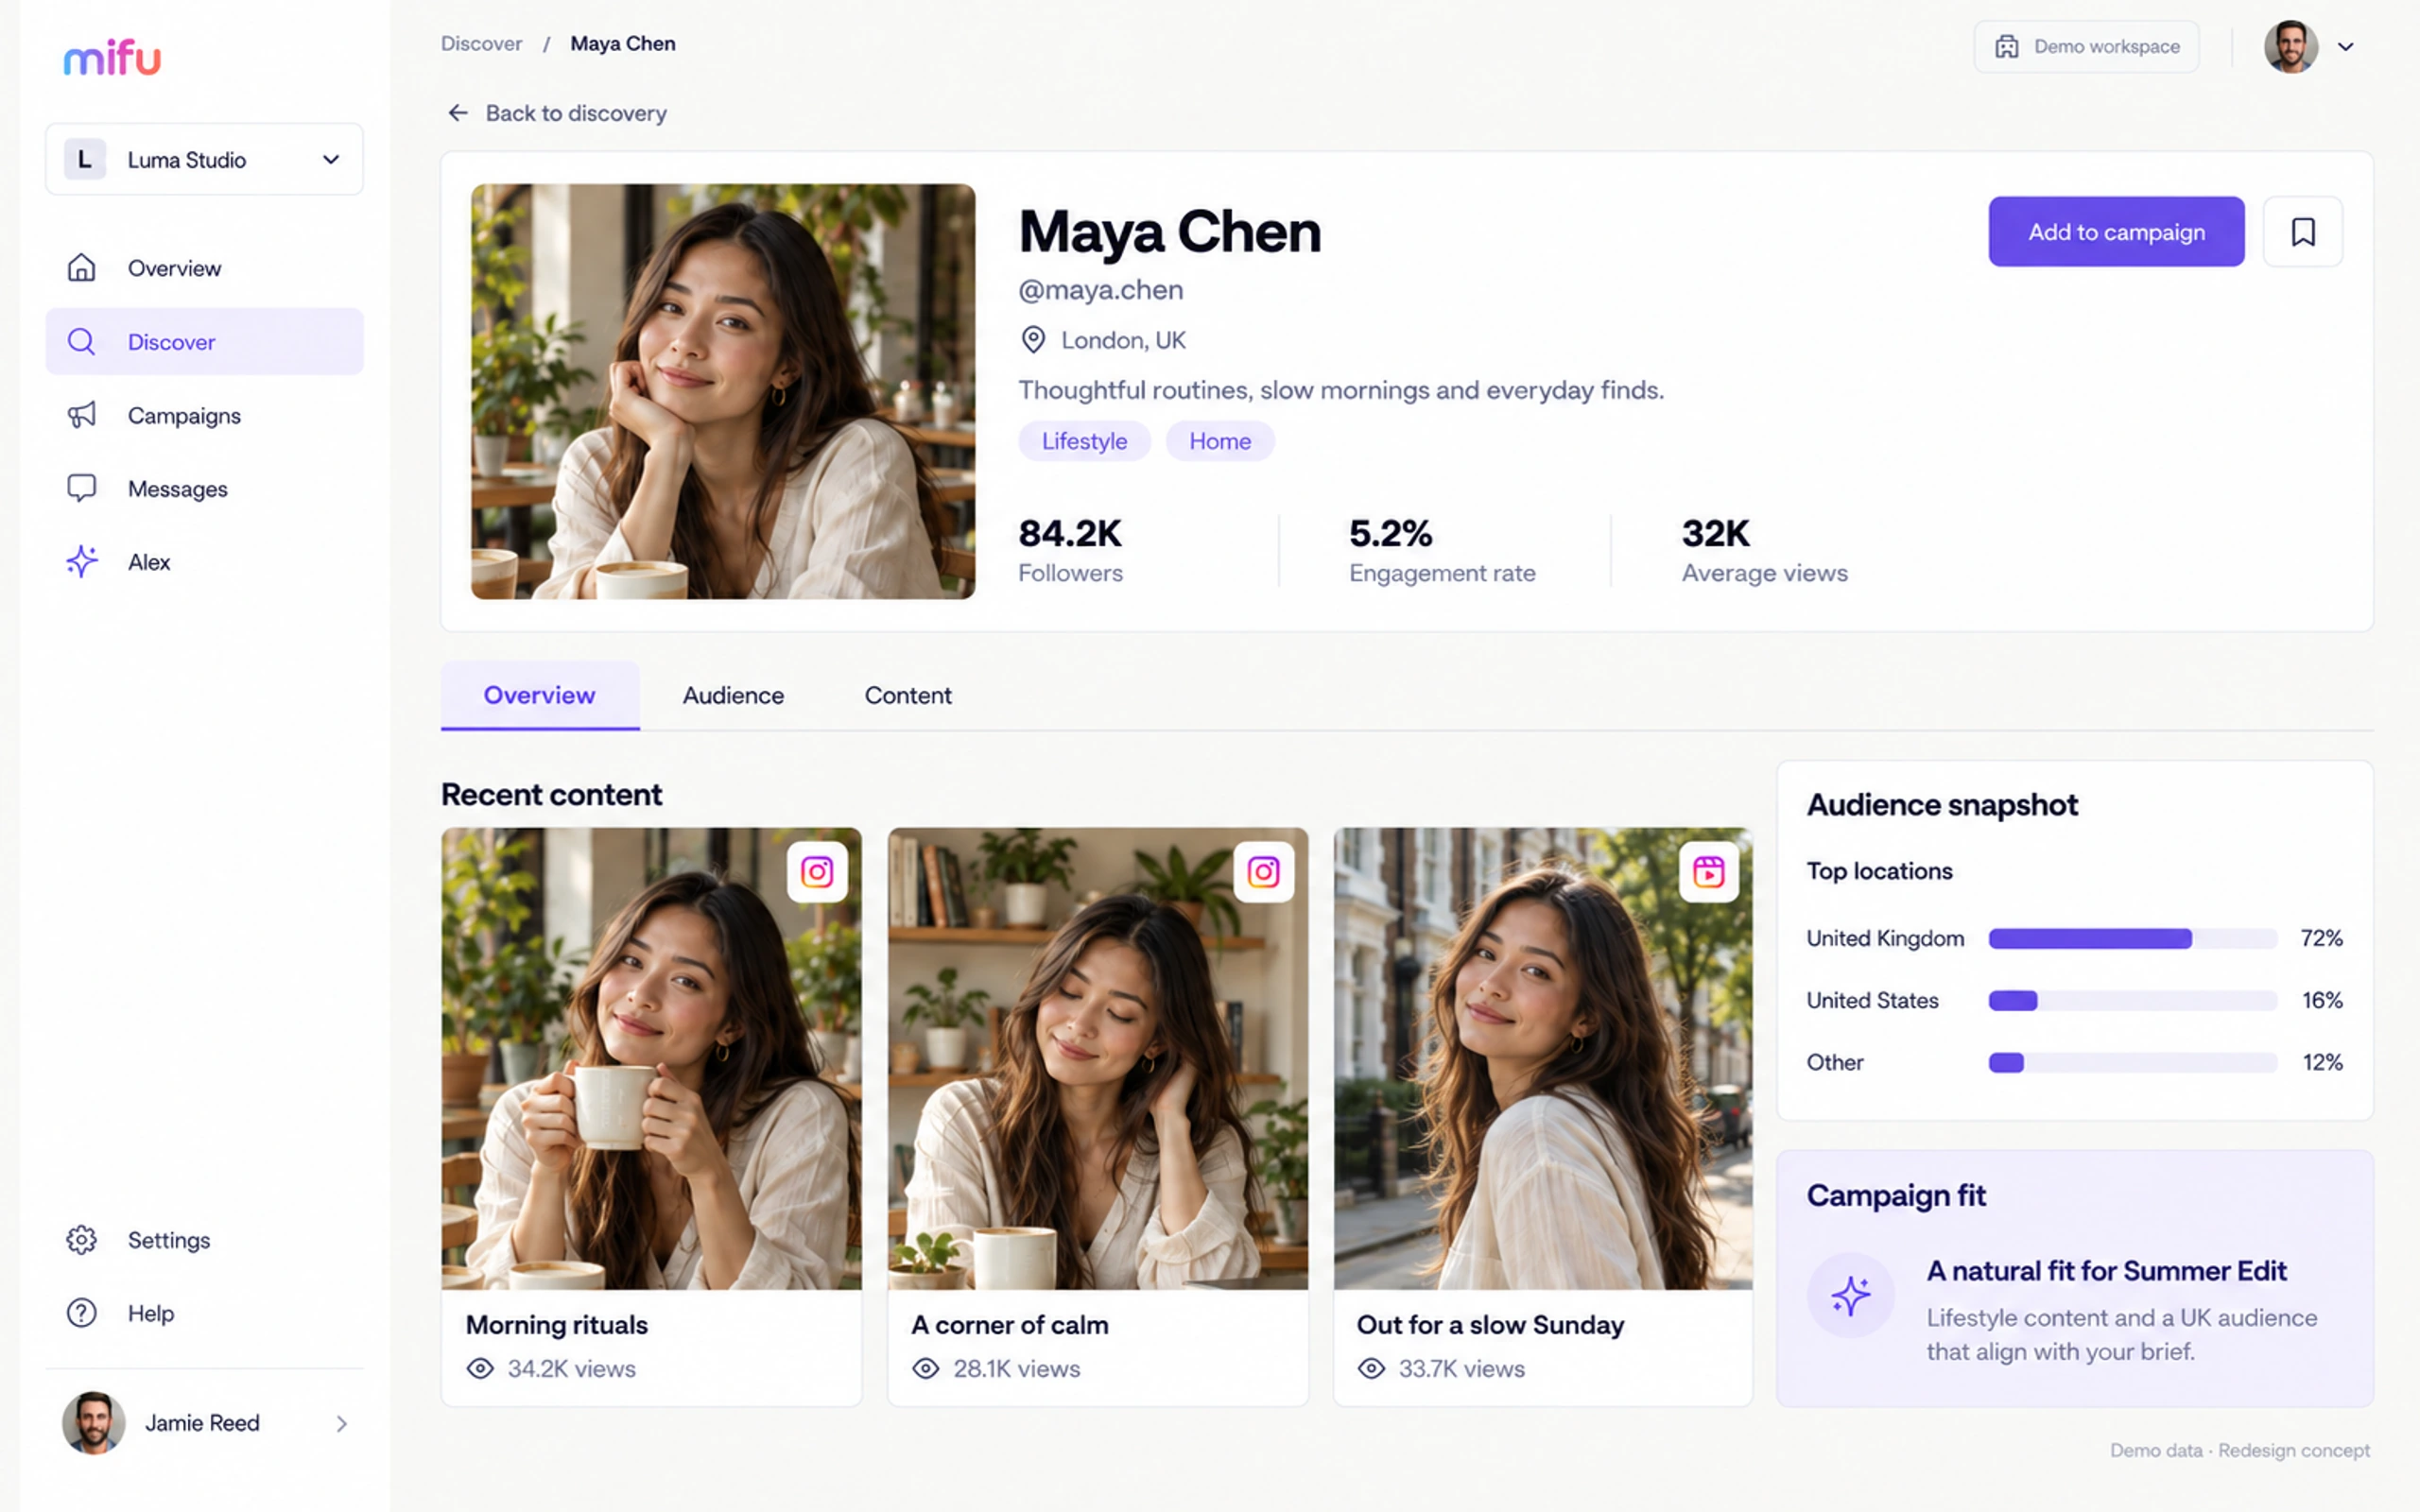
Task: Click the back arrow to discovery
Action: tap(458, 113)
